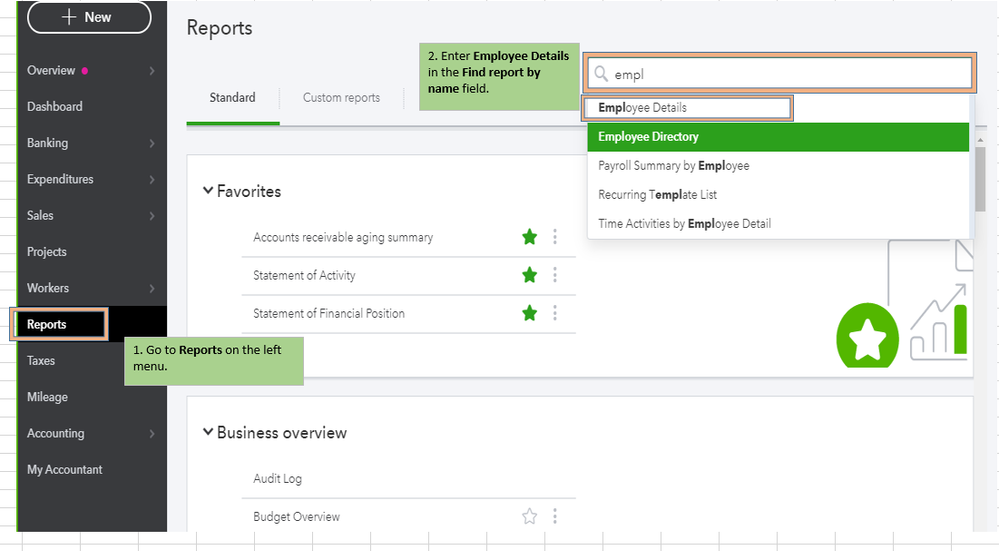Open more options for Accounts receivable aging summary
Viewport: 999px width, 551px height.
pyautogui.click(x=555, y=237)
